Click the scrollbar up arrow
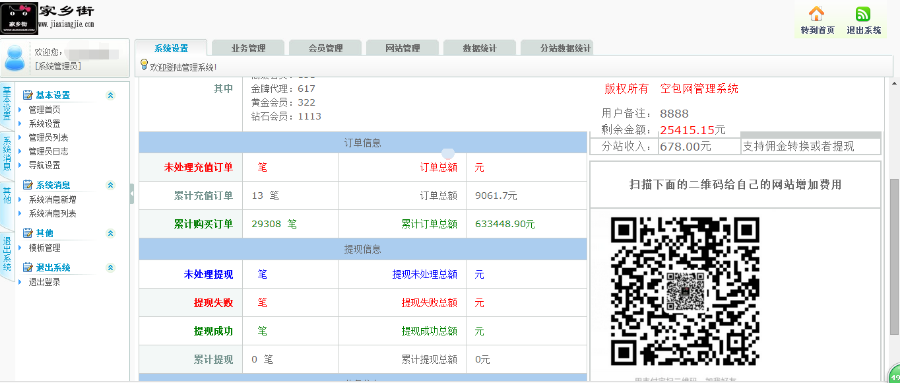 (894, 84)
